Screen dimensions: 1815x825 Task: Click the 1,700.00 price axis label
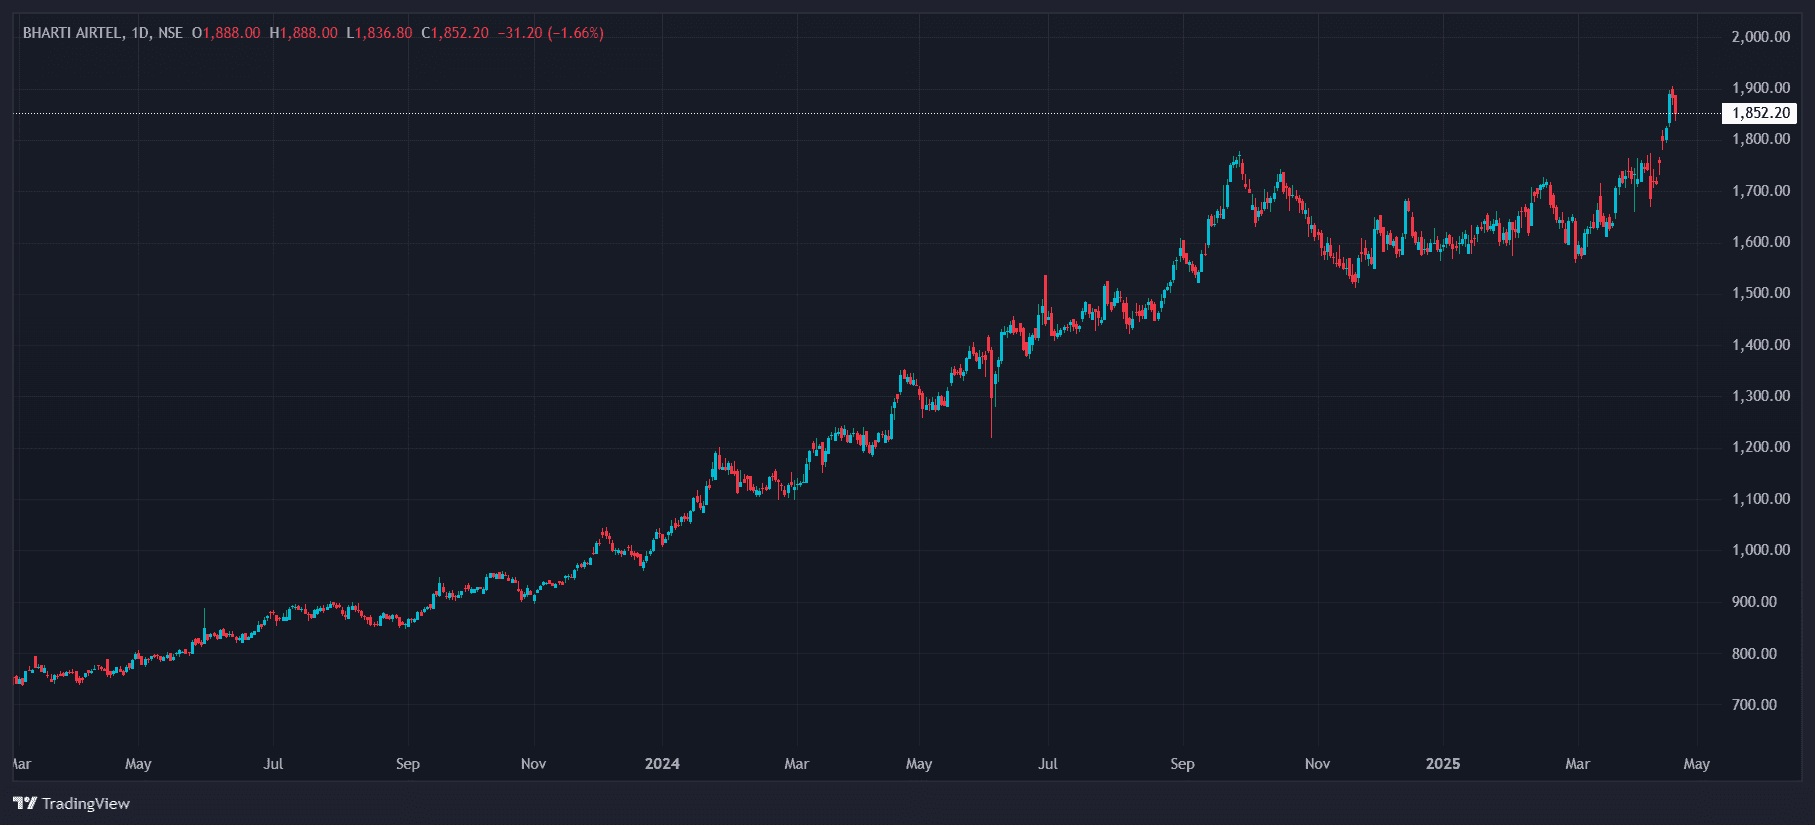(x=1761, y=191)
